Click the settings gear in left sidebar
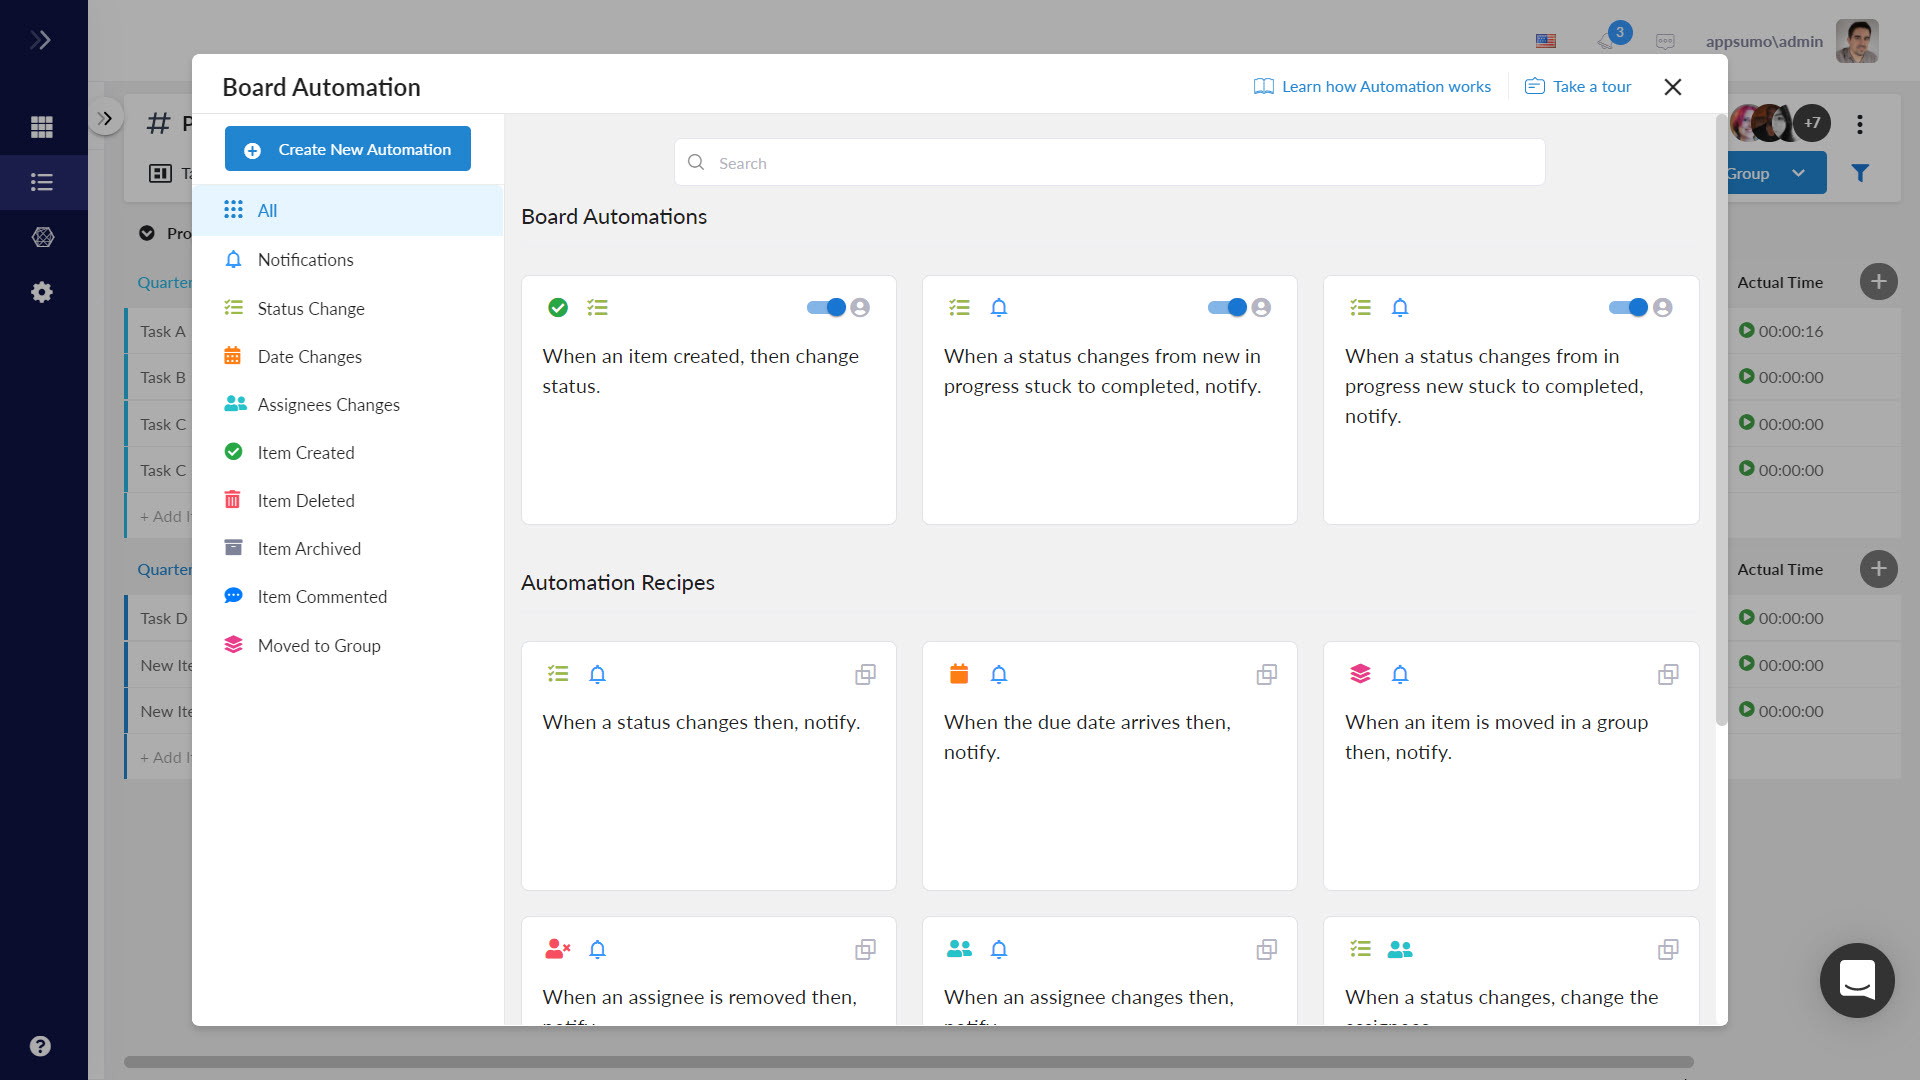The width and height of the screenshot is (1920, 1080). point(41,292)
